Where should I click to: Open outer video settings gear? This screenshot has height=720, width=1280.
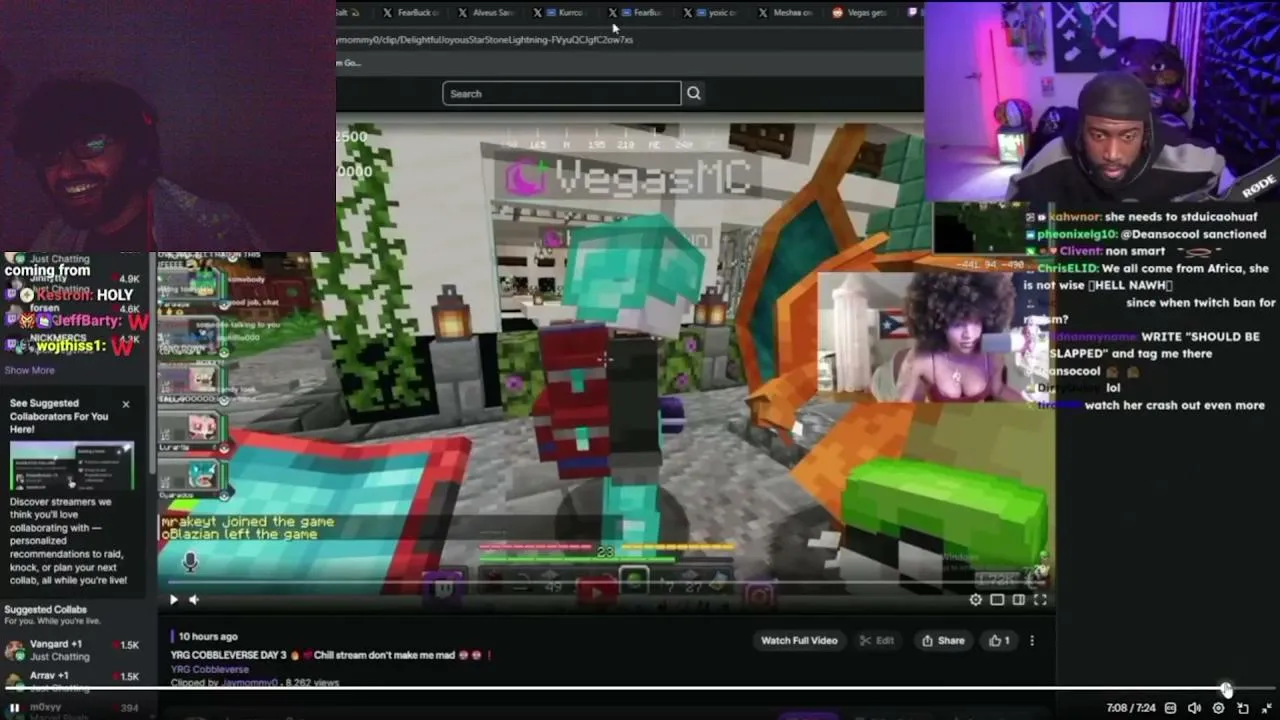click(x=1218, y=708)
